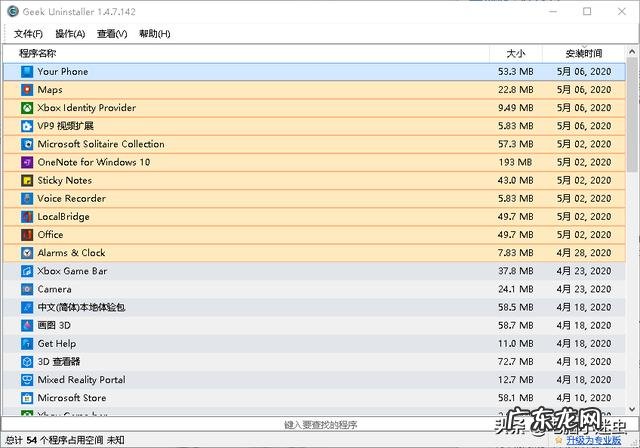Click the VP9 视频扩展 icon
This screenshot has width=640, height=448.
click(27, 126)
